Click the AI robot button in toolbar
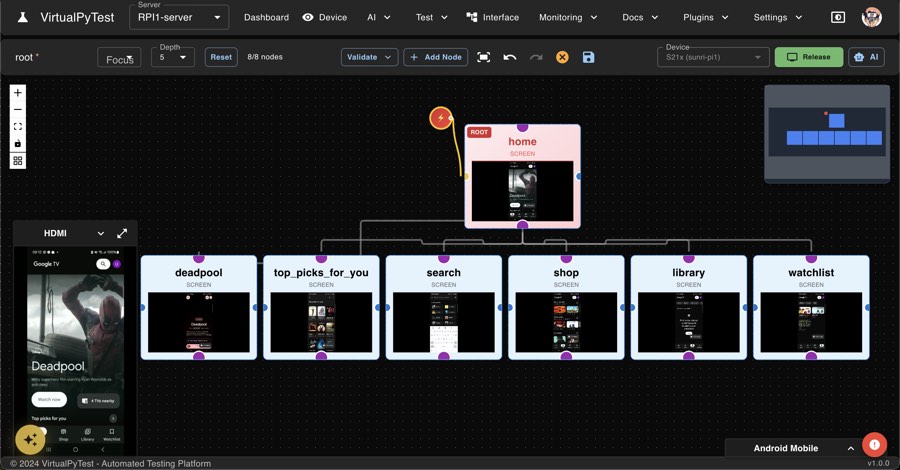Screen dimensions: 900x470 [866, 57]
